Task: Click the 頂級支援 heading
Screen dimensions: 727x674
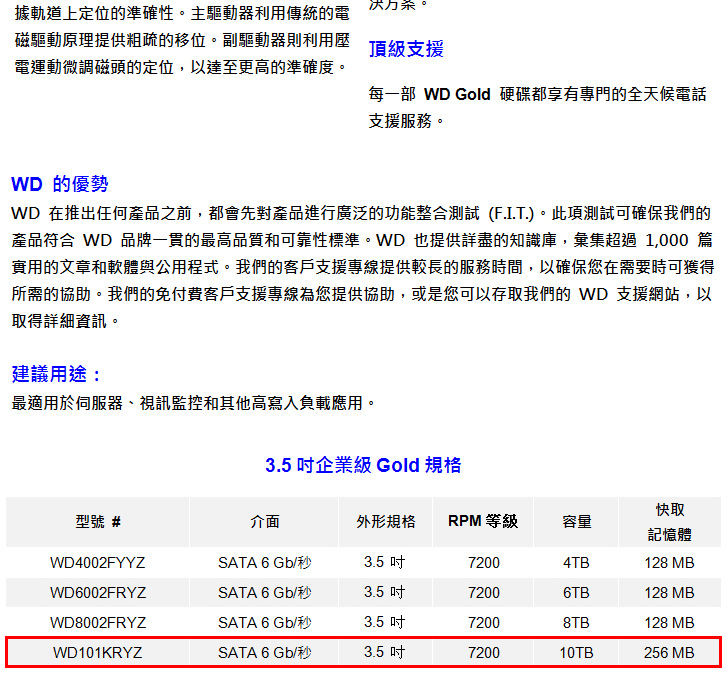Action: 406,49
